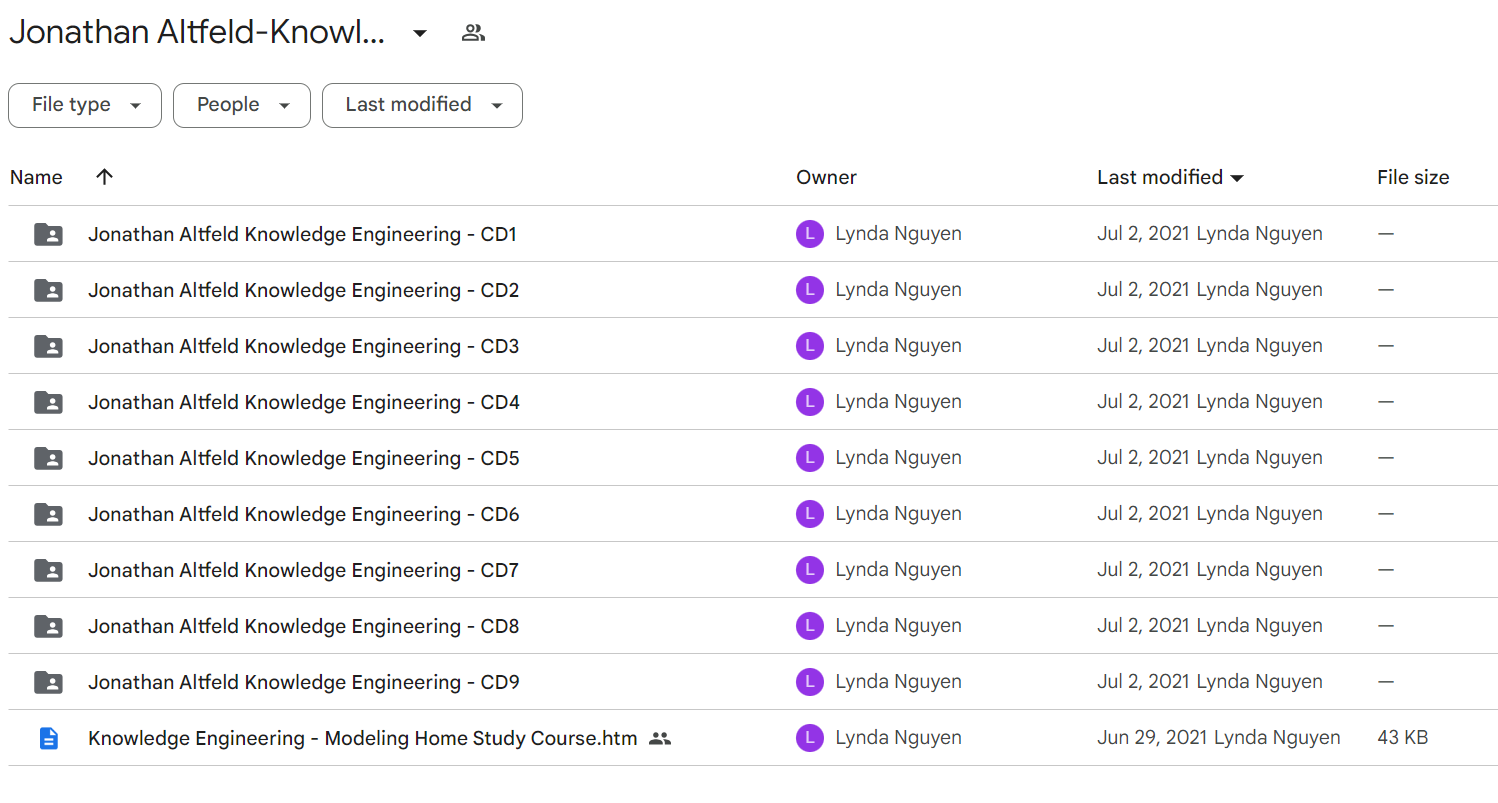Click the CD1 shared folder icon
Viewport: 1498px width, 803px height.
48,235
